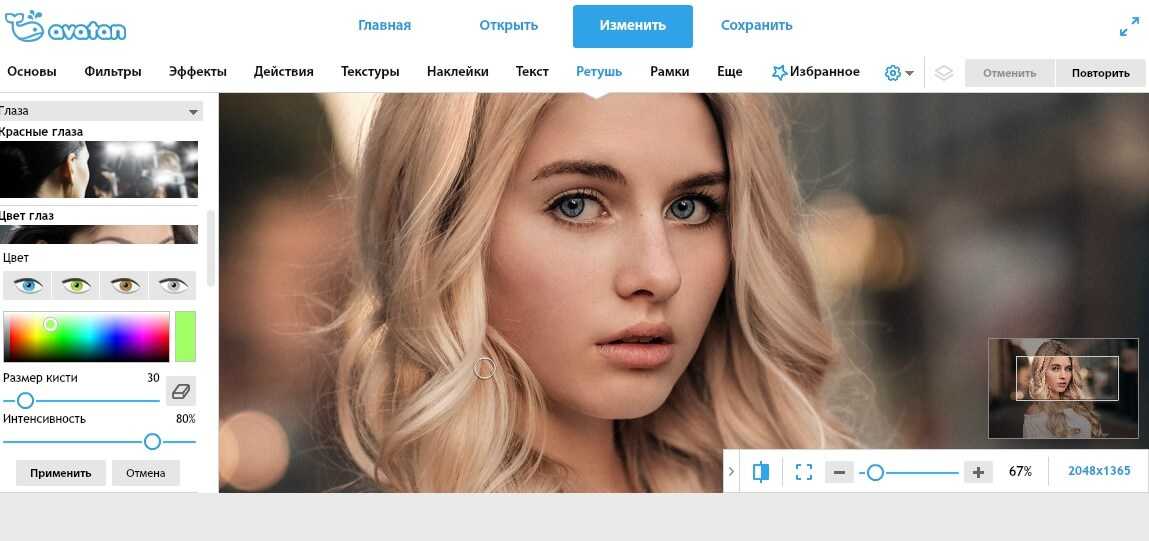Click the zoom out minus button

tap(840, 473)
